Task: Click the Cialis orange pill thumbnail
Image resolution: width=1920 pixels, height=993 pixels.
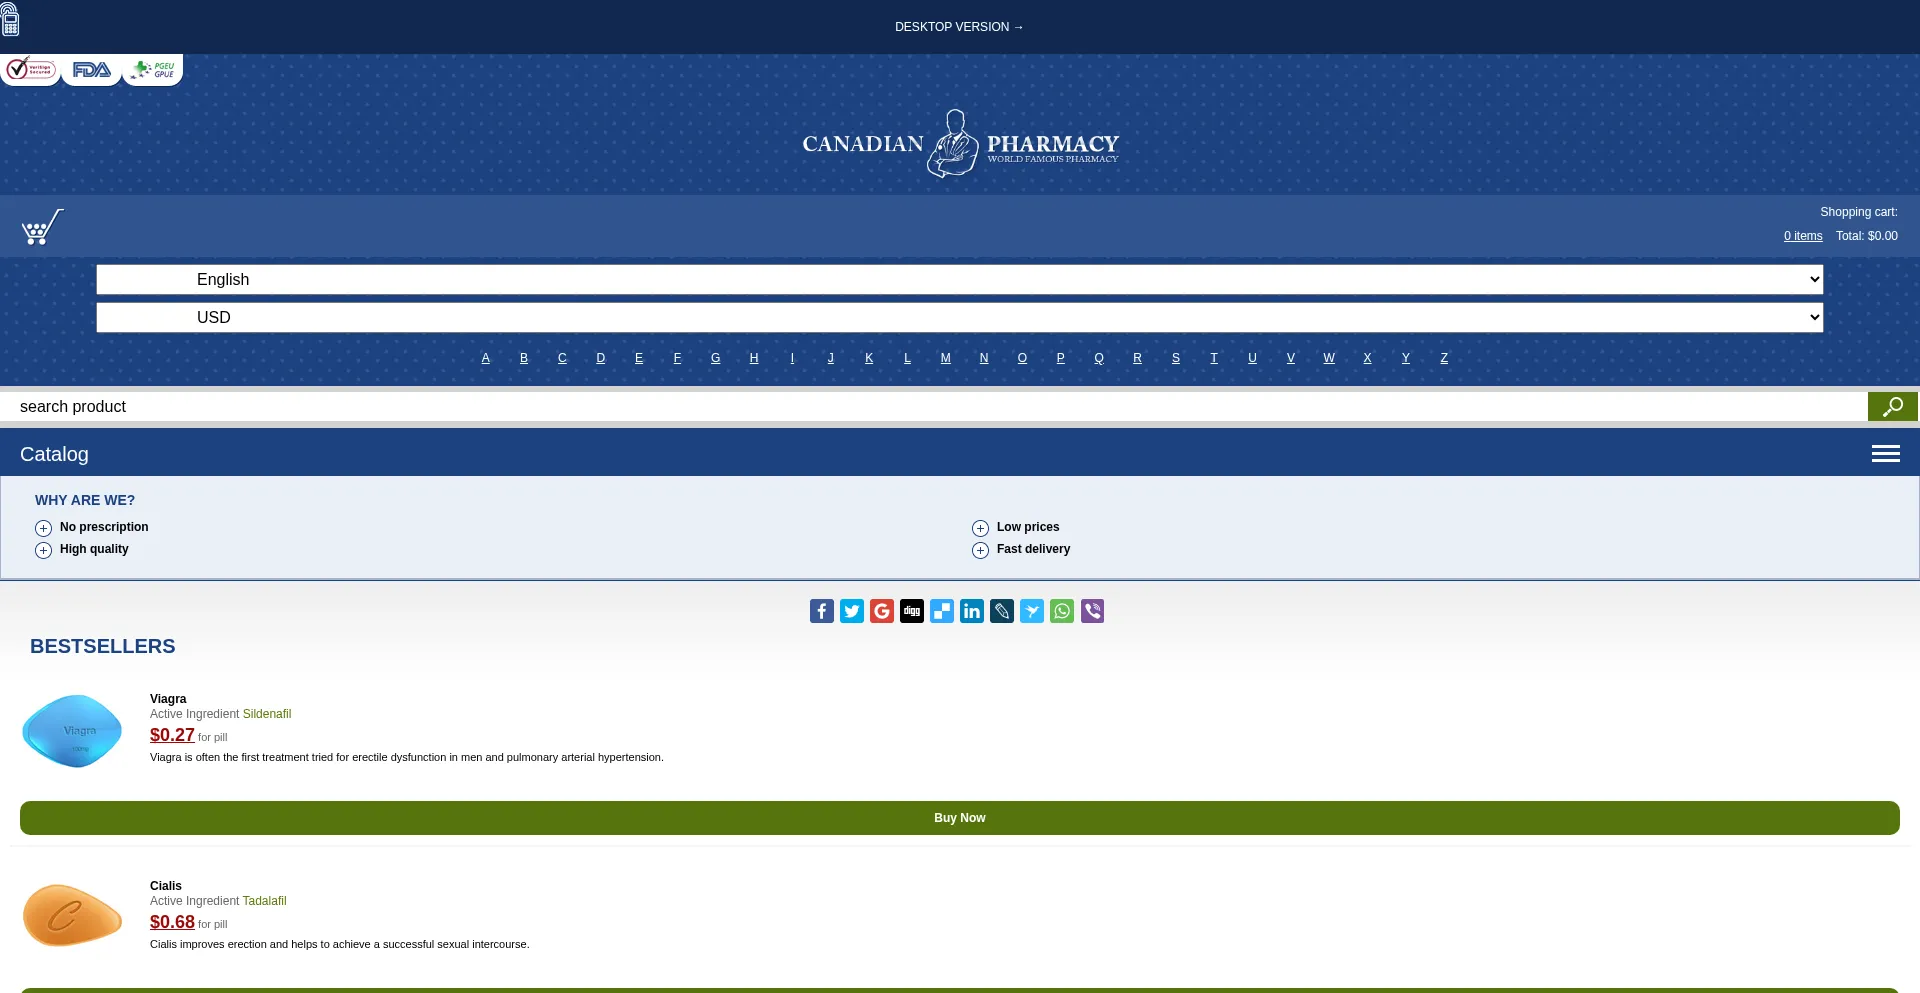Action: point(72,915)
